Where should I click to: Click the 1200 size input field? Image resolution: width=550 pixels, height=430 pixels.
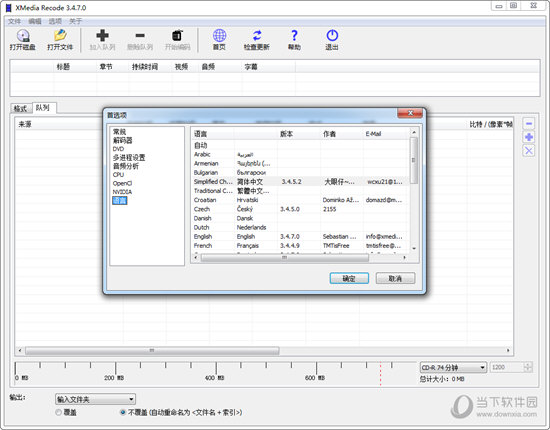[x=507, y=367]
